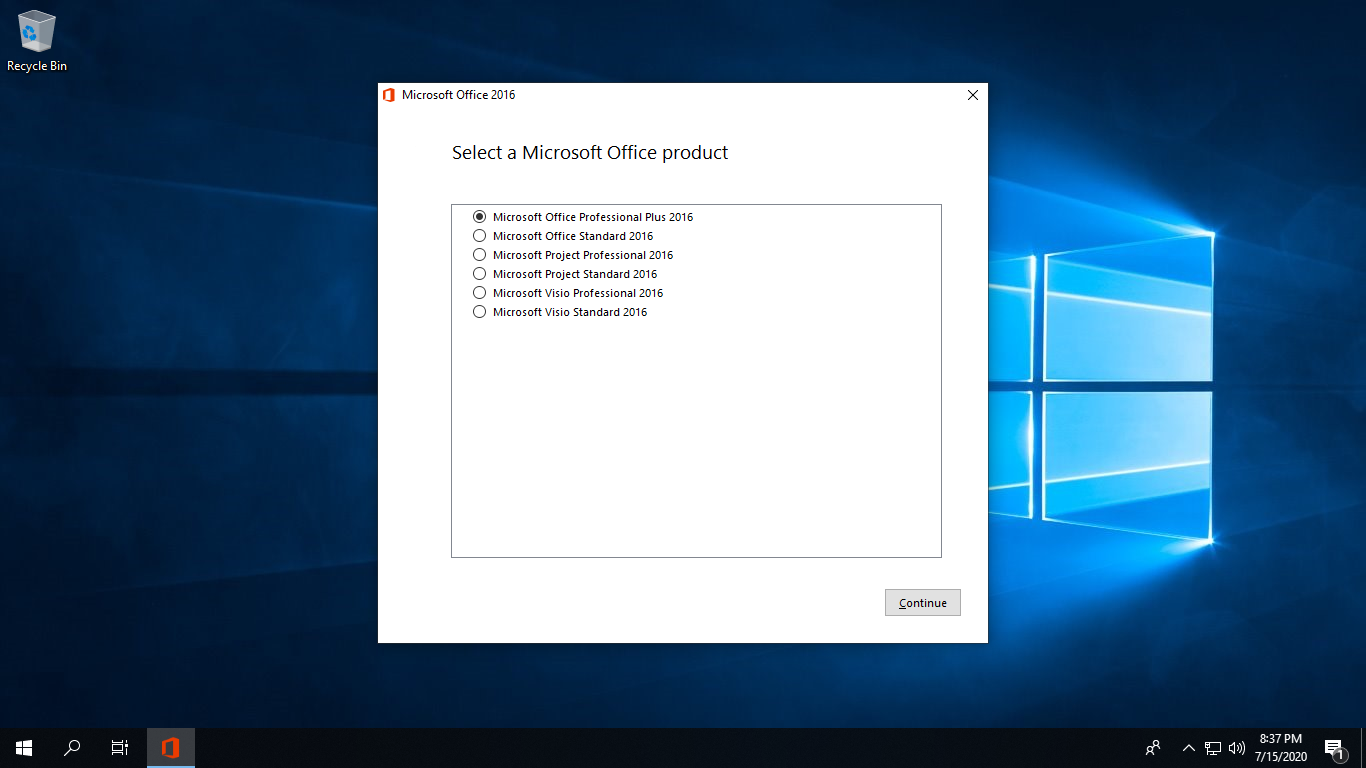
Task: Close the Microsoft Office 2016 setup dialog
Action: (973, 95)
